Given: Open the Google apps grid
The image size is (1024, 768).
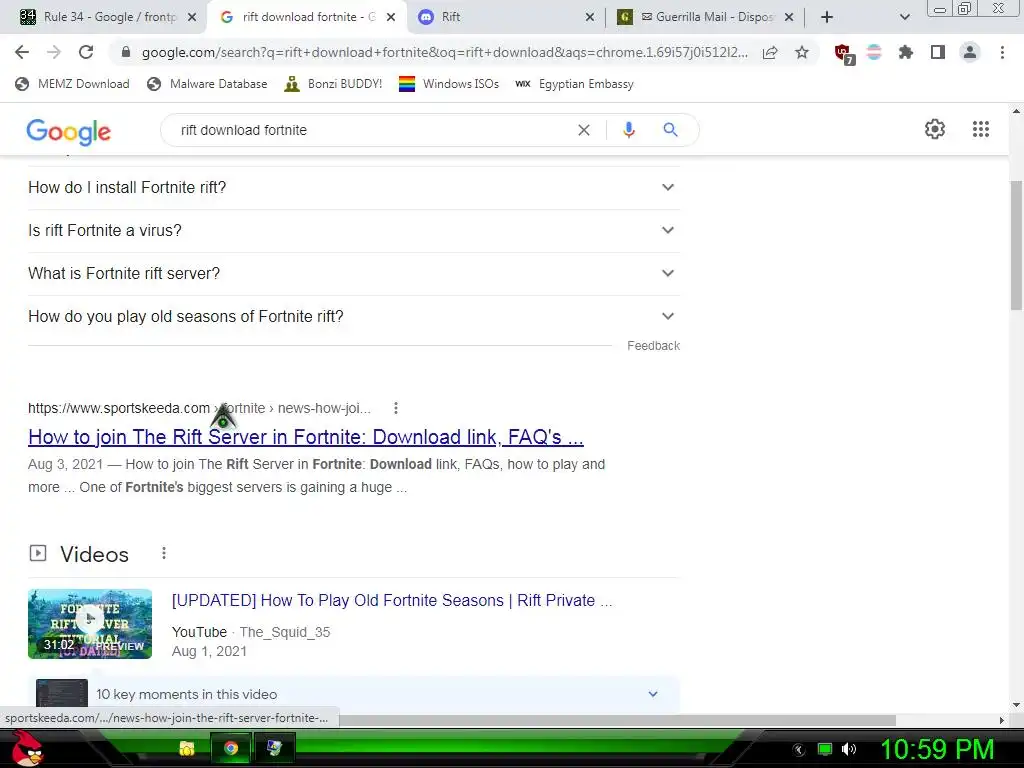Looking at the screenshot, I should pos(980,129).
